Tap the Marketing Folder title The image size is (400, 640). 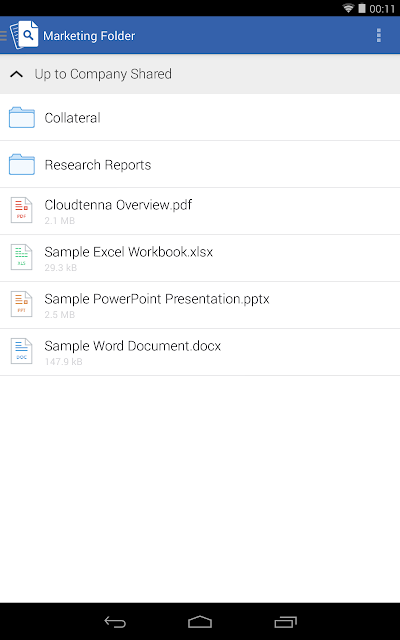(x=89, y=36)
